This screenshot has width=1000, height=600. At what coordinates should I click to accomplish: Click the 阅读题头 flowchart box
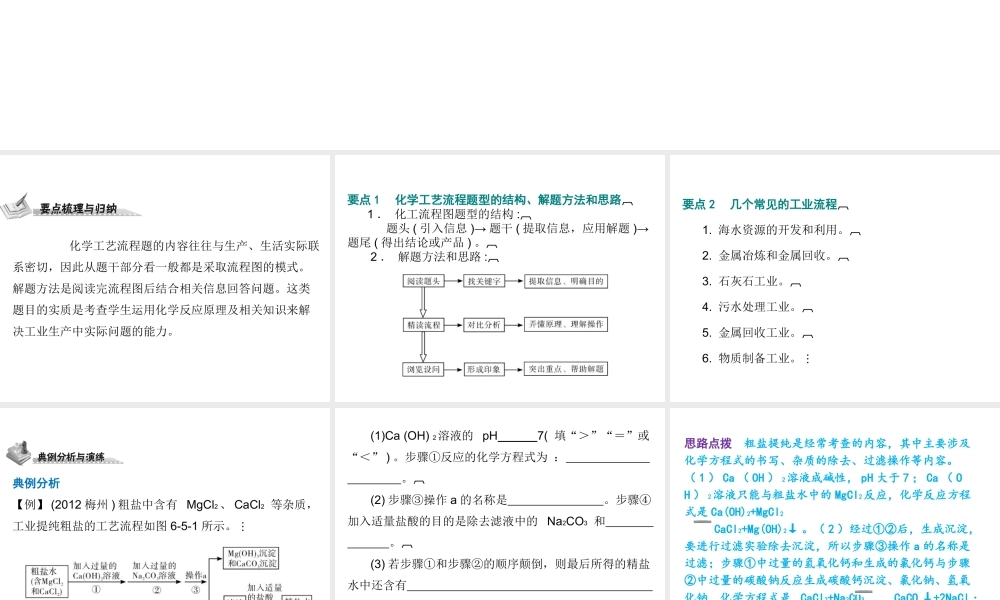(423, 281)
